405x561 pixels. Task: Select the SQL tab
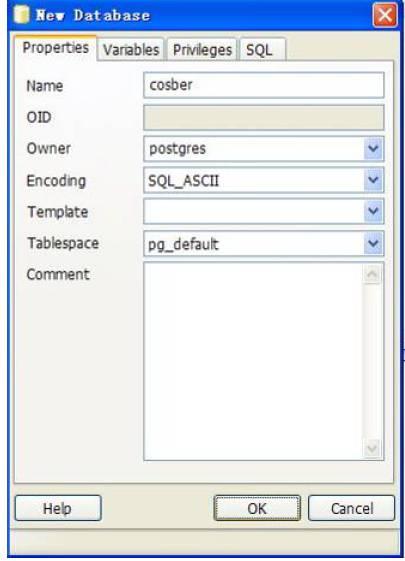point(263,49)
